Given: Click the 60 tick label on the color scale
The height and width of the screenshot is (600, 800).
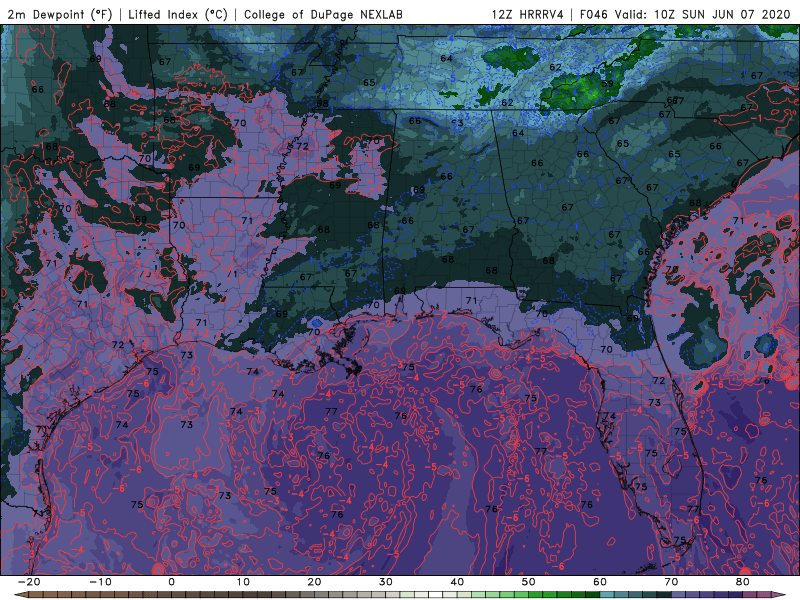Looking at the screenshot, I should [x=600, y=582].
